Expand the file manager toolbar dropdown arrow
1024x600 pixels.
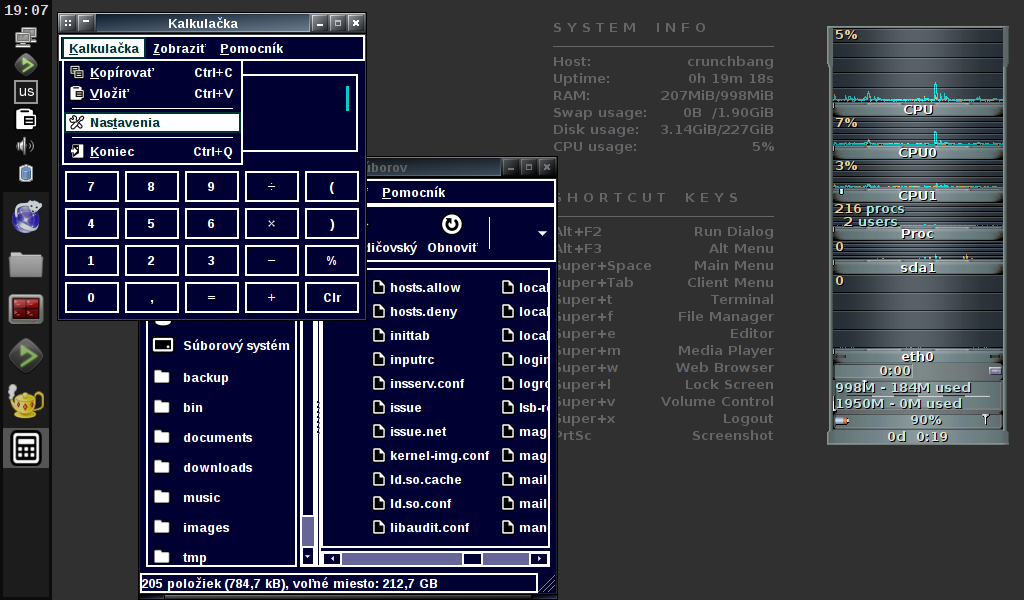[542, 233]
